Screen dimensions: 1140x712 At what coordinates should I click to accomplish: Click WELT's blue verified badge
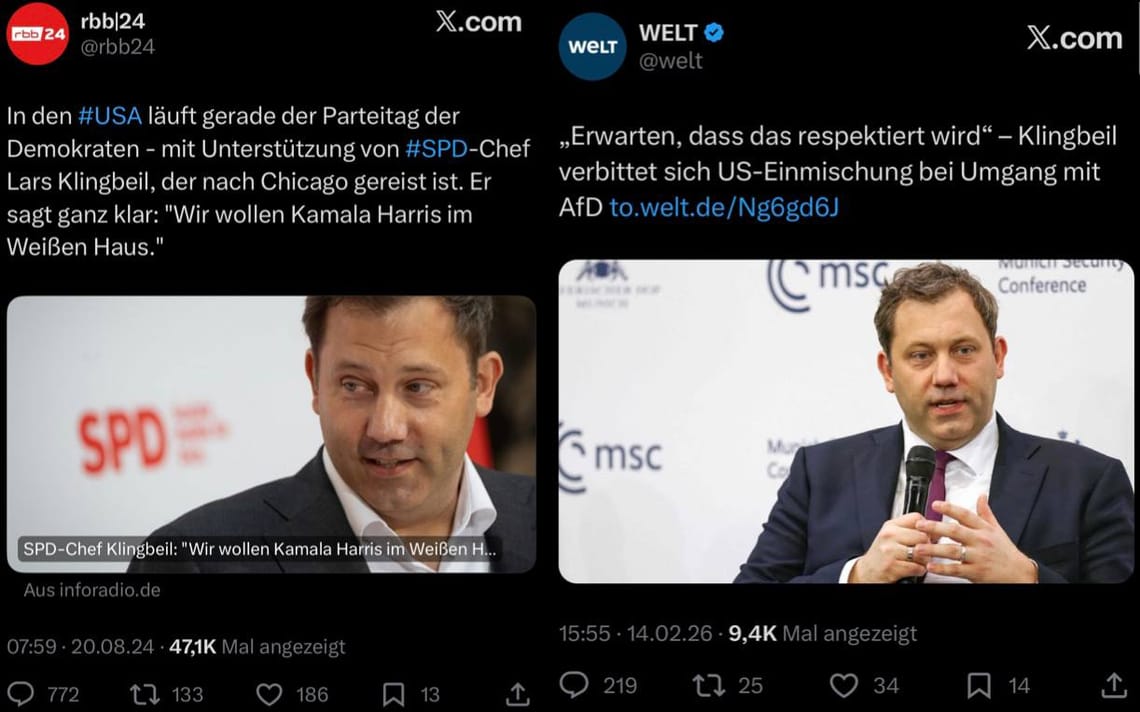713,31
